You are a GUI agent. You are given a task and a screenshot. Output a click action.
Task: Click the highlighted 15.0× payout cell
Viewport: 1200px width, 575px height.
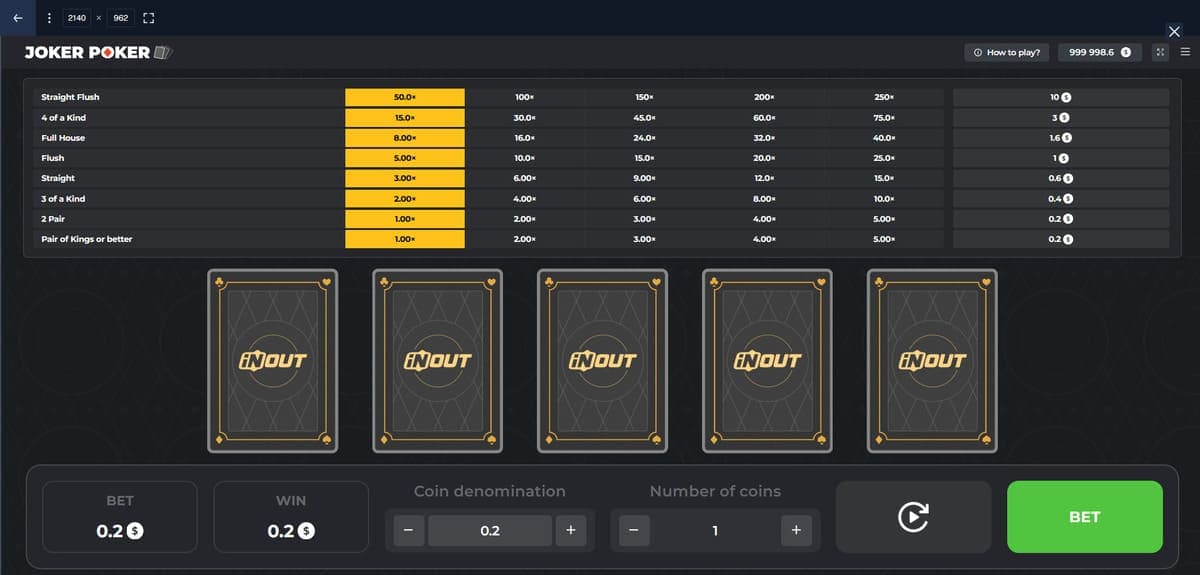pos(405,118)
